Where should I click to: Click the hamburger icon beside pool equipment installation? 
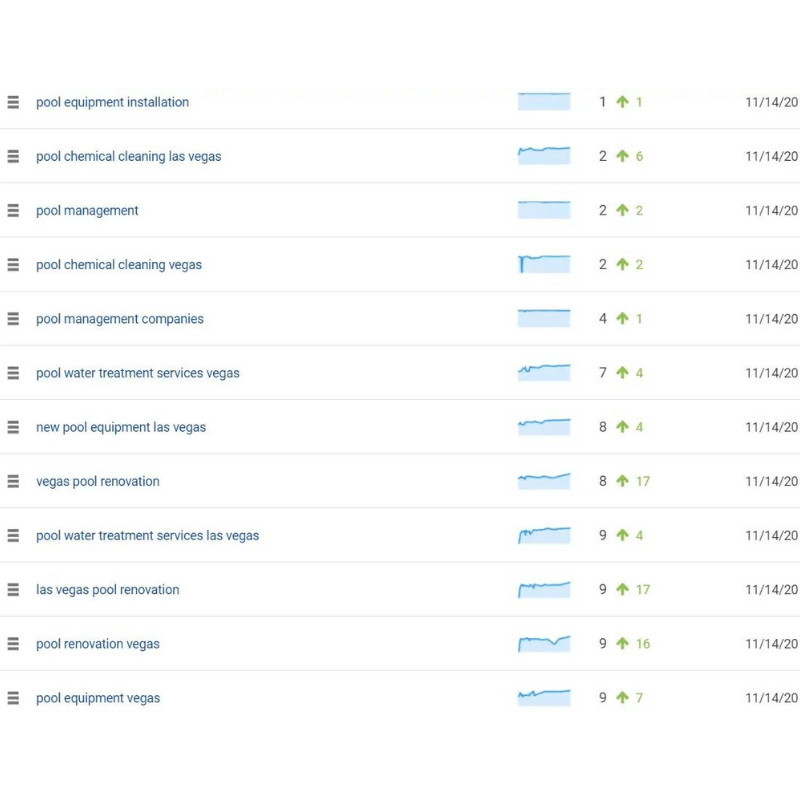tap(13, 102)
